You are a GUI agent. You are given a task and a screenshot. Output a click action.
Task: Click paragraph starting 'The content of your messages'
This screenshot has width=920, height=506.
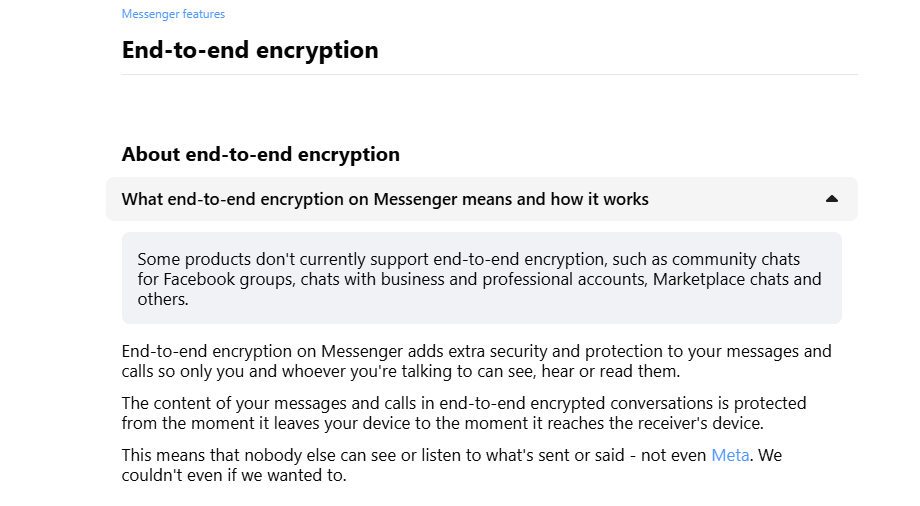[464, 413]
